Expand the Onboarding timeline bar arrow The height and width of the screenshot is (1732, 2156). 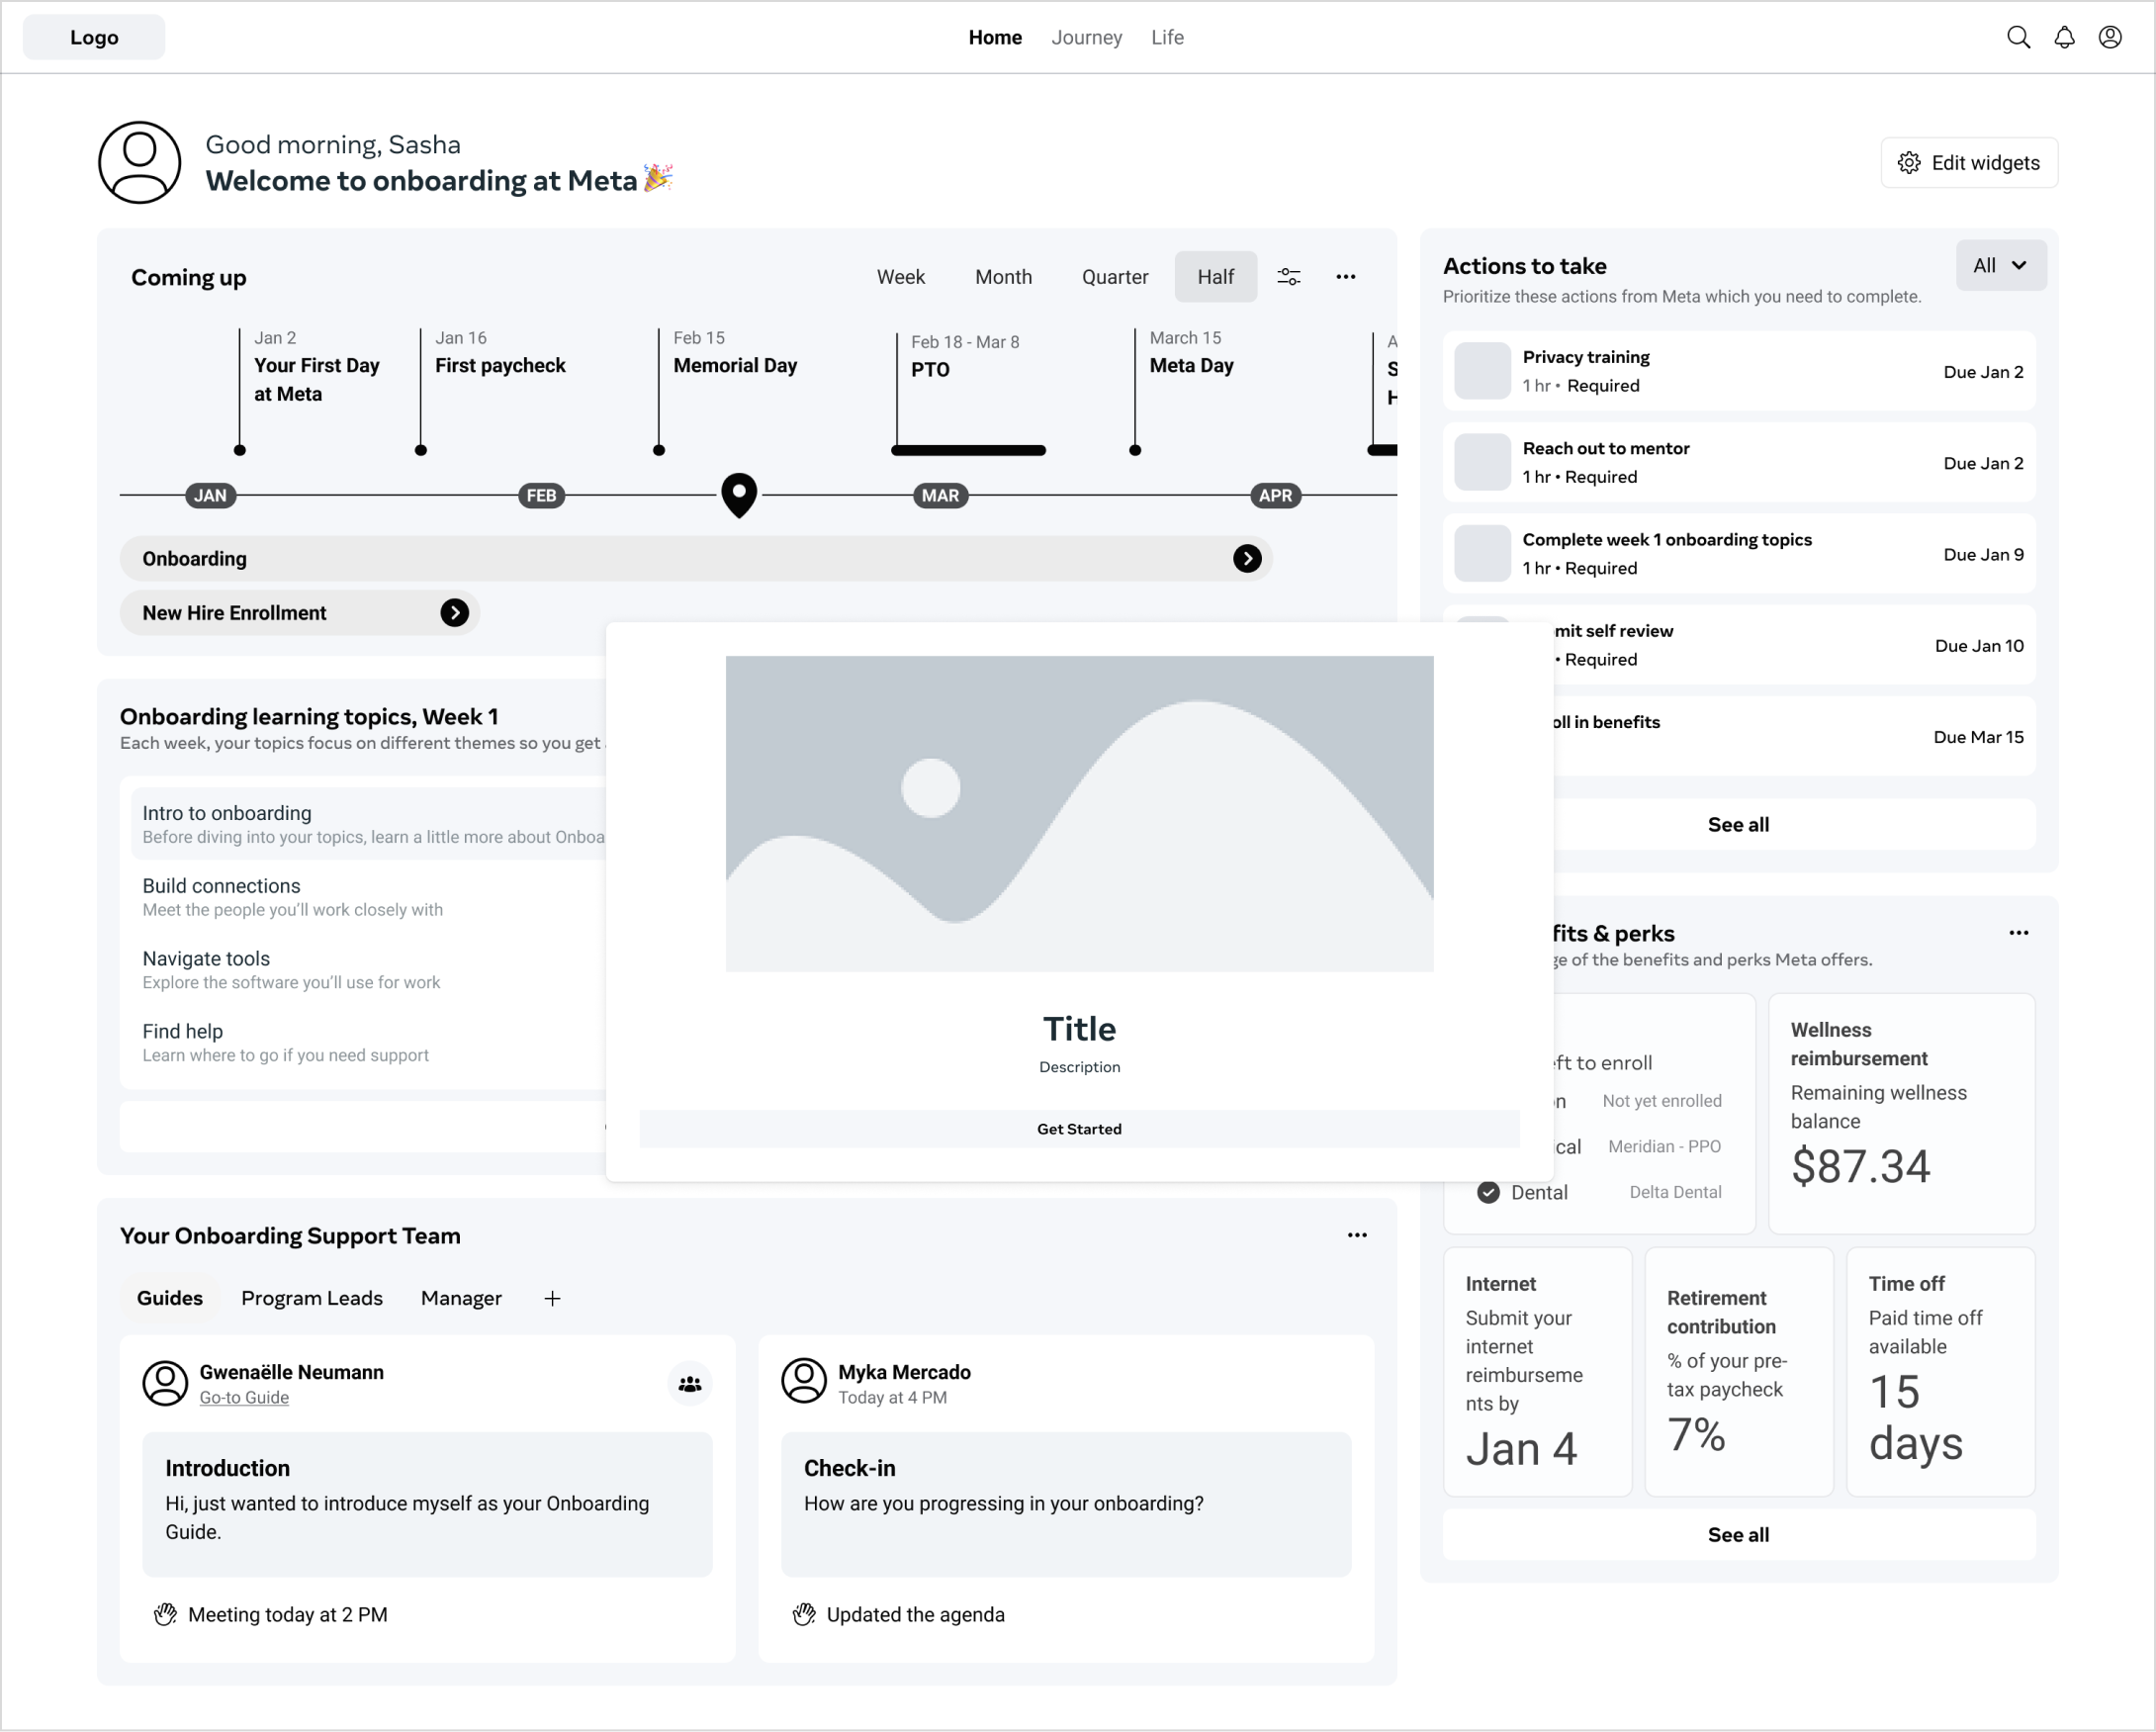coord(1247,558)
